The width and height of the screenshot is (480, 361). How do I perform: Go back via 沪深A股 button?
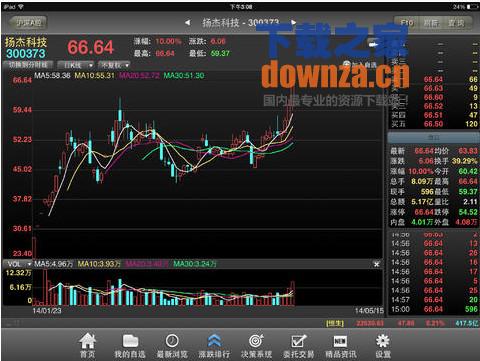pos(28,23)
